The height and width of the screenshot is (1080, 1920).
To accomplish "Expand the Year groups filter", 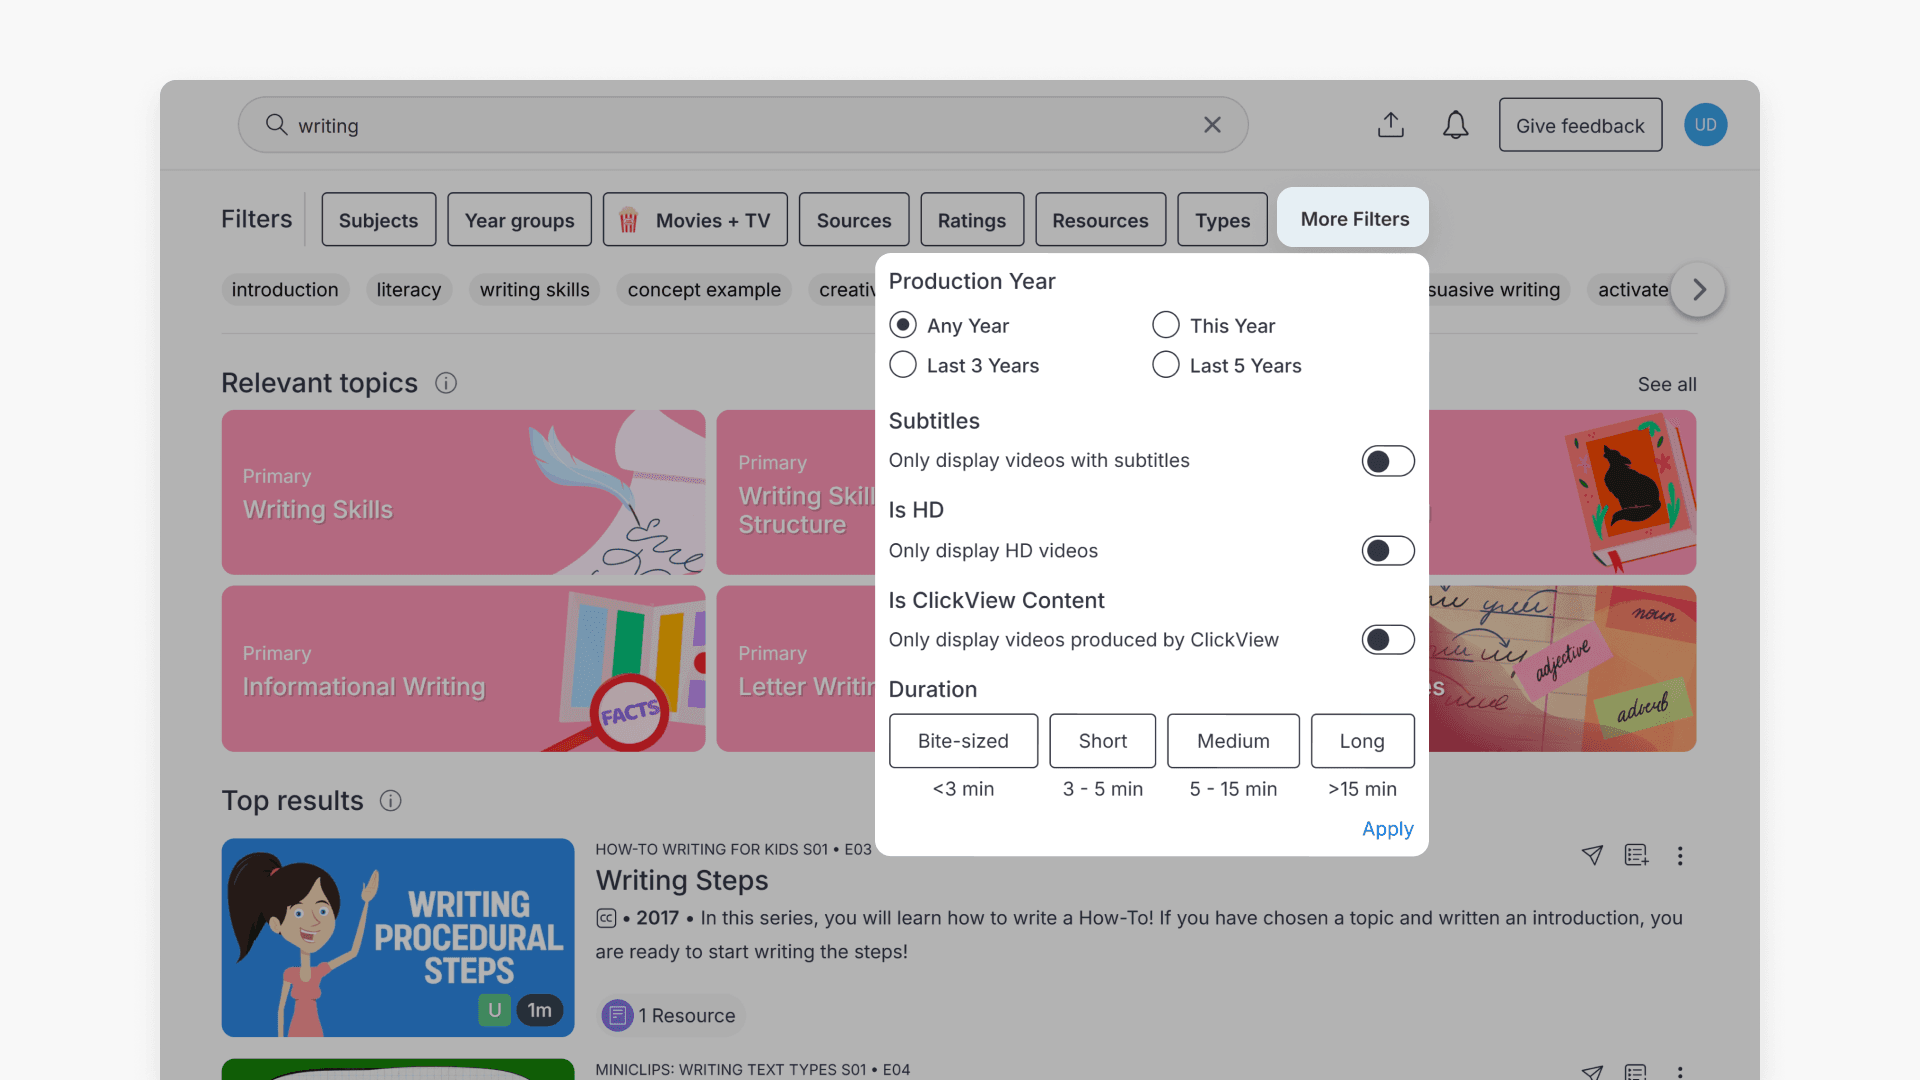I will point(519,220).
